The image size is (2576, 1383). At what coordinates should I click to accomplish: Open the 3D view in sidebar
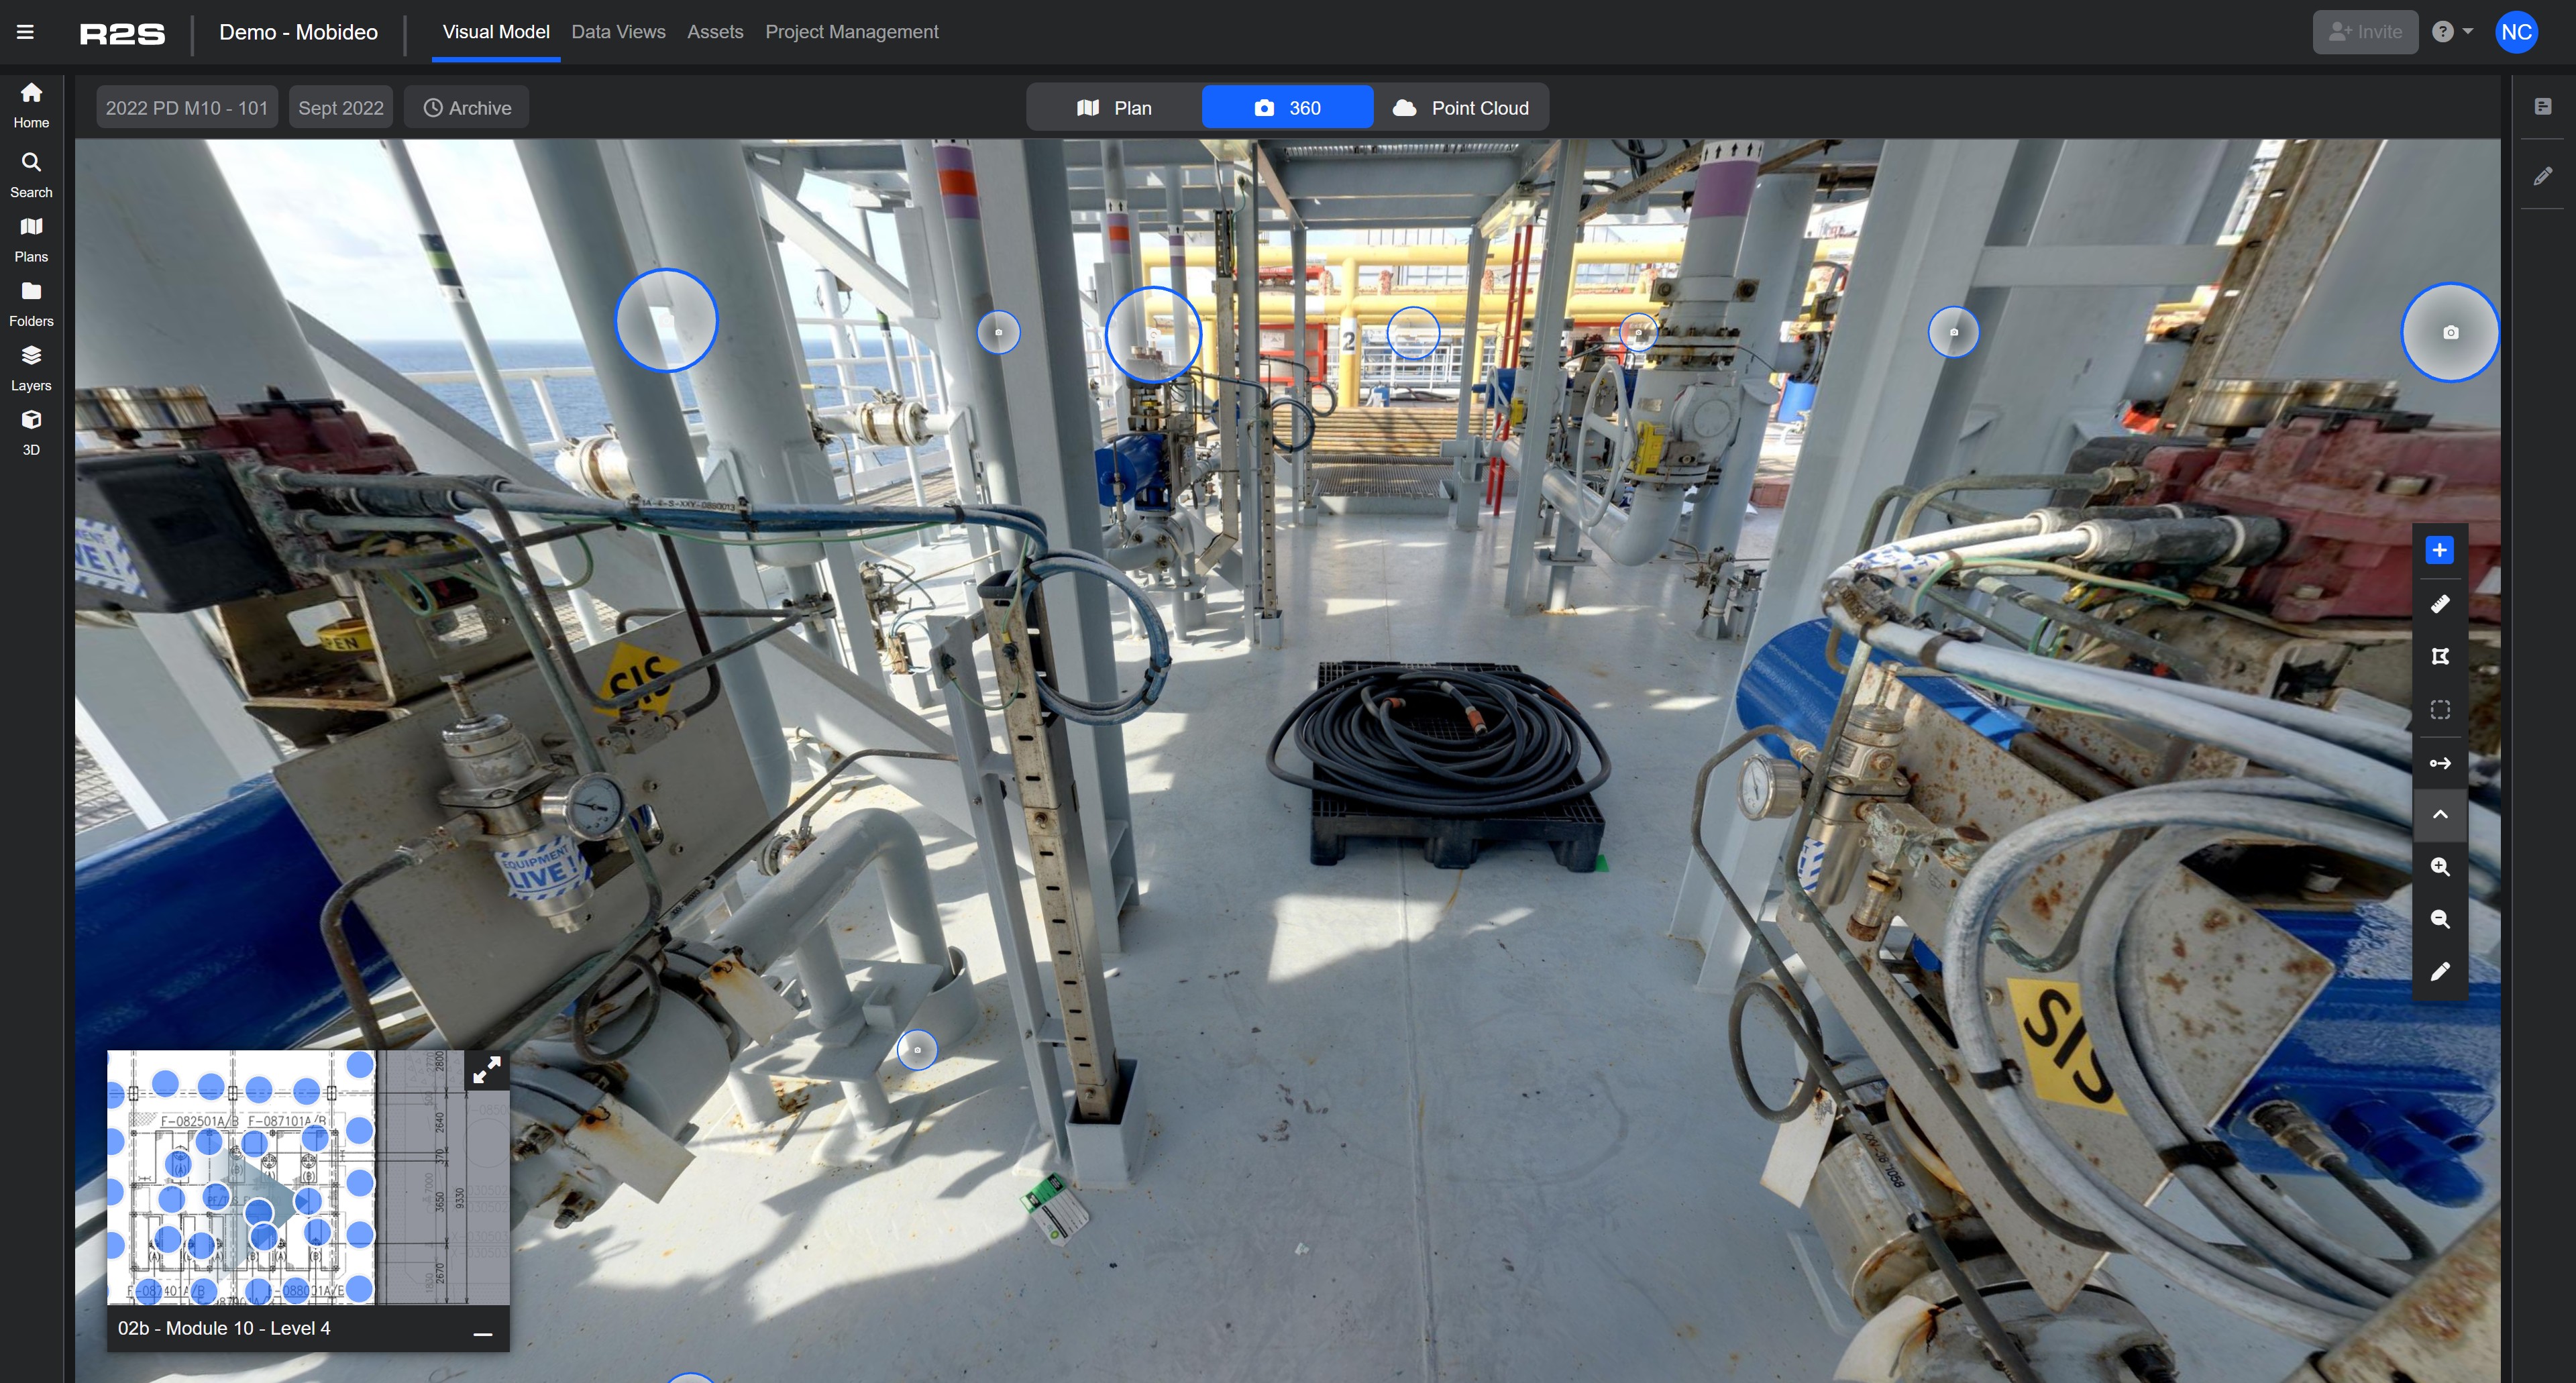(x=31, y=433)
